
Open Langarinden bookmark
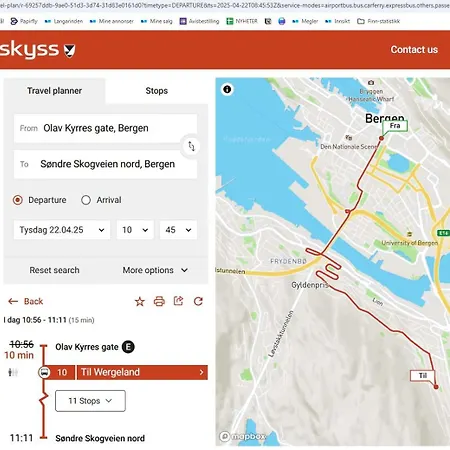tap(64, 21)
